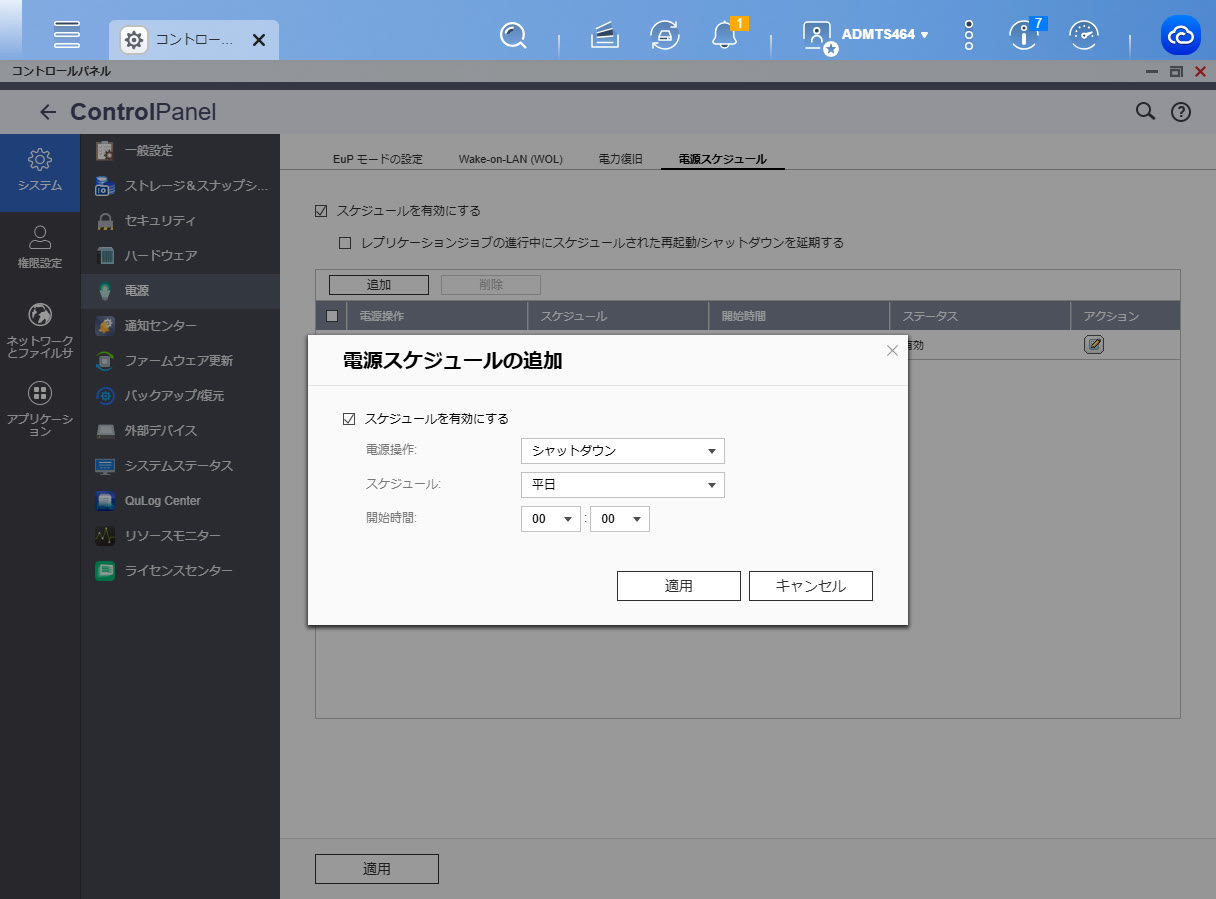Click the back arrow beside ControlPanel
The width and height of the screenshot is (1216, 899).
click(47, 112)
